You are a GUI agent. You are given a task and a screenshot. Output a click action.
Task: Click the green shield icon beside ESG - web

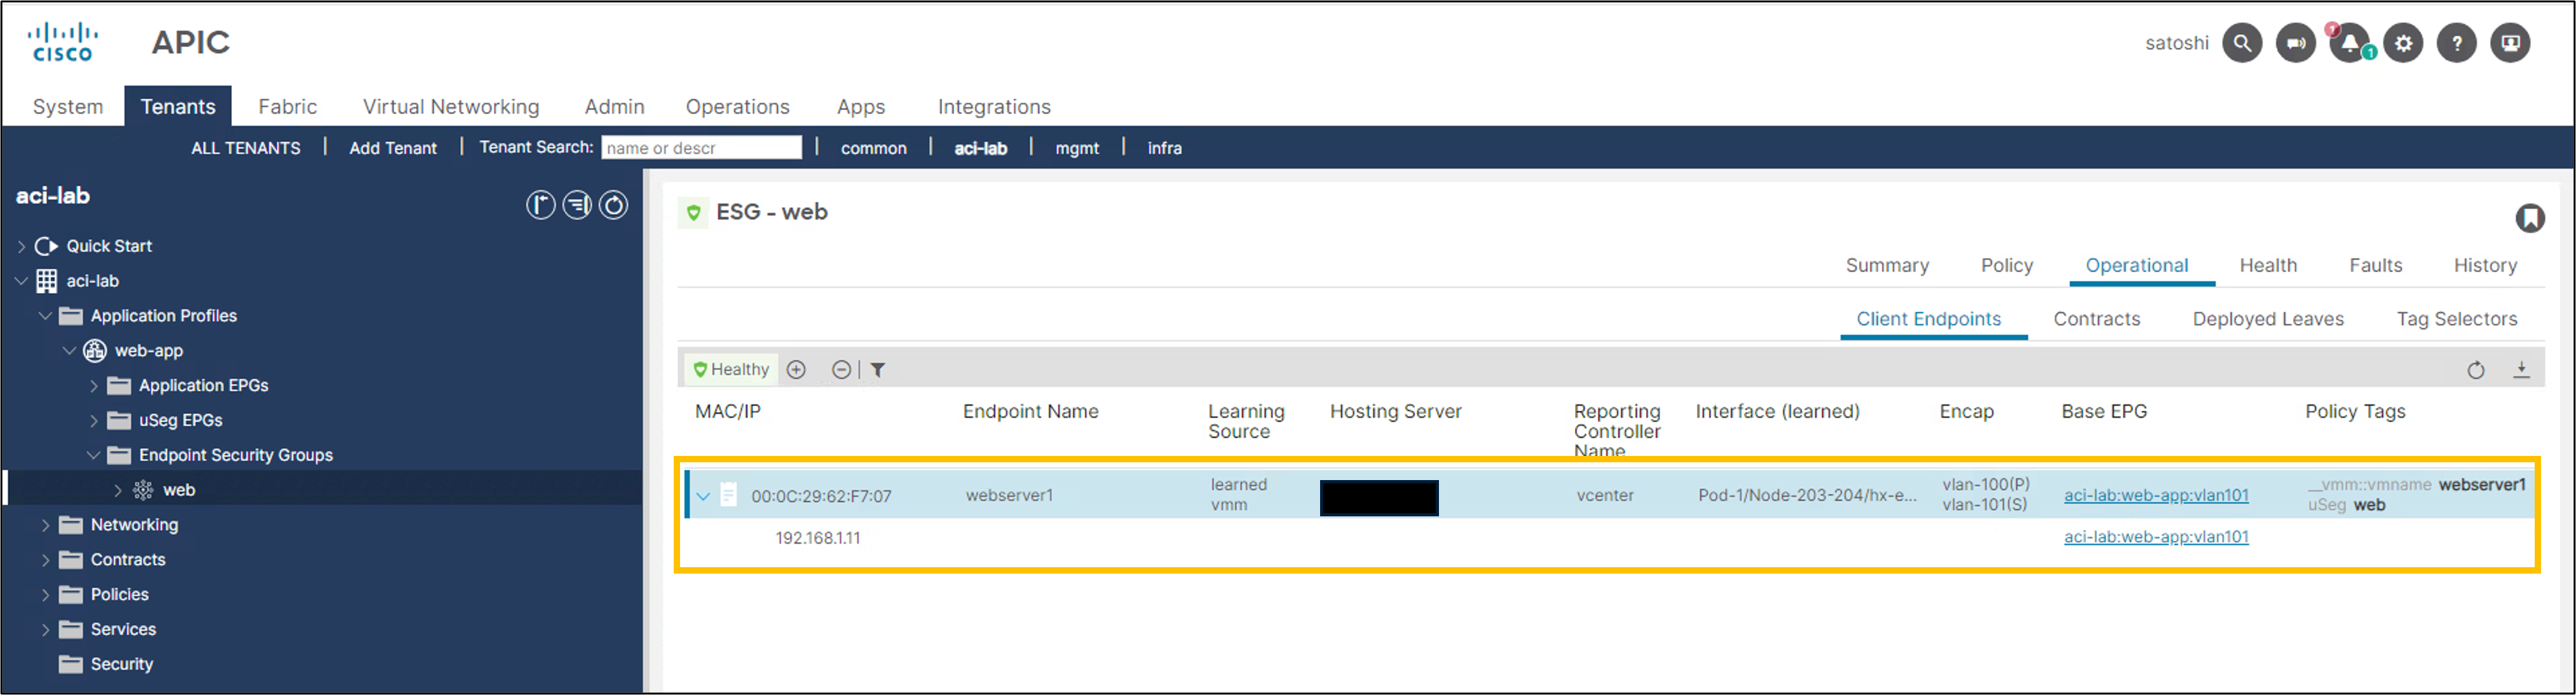click(693, 213)
